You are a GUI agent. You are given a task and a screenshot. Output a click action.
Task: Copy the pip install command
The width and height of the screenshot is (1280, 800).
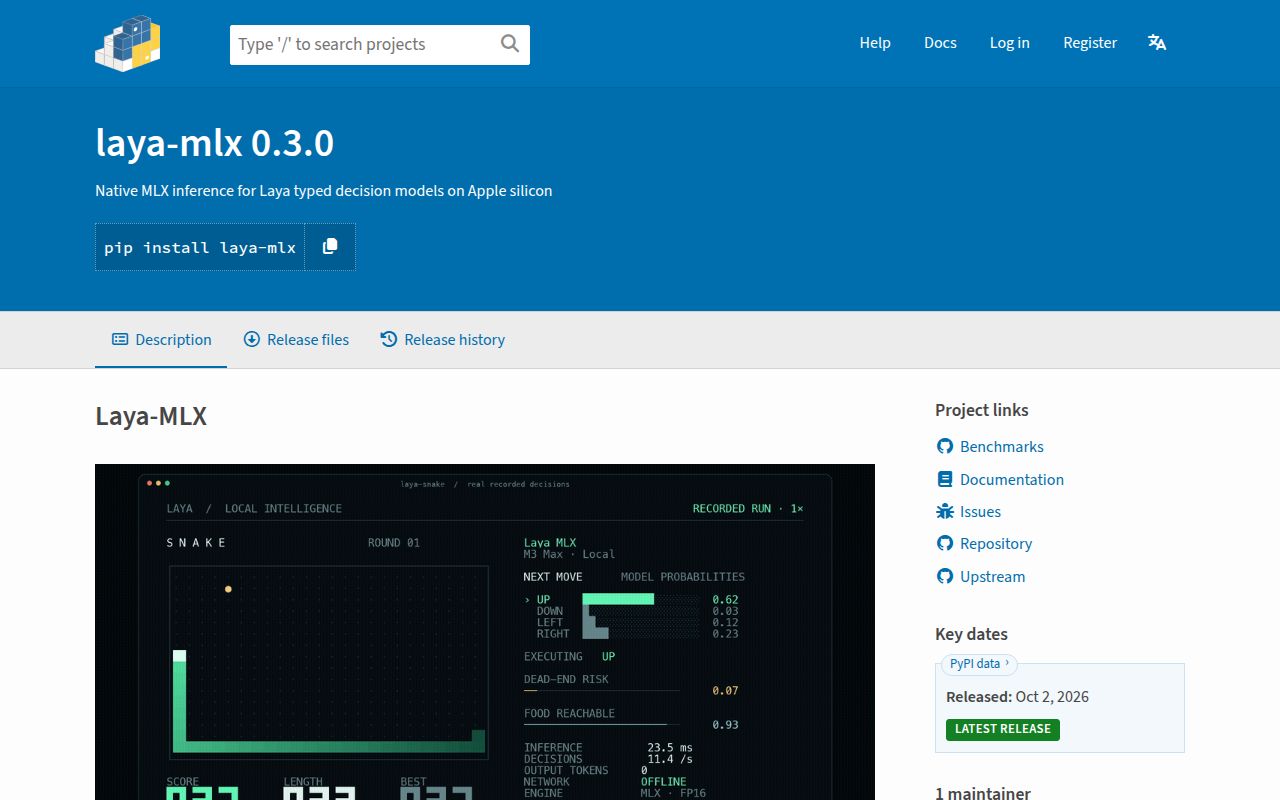(330, 247)
